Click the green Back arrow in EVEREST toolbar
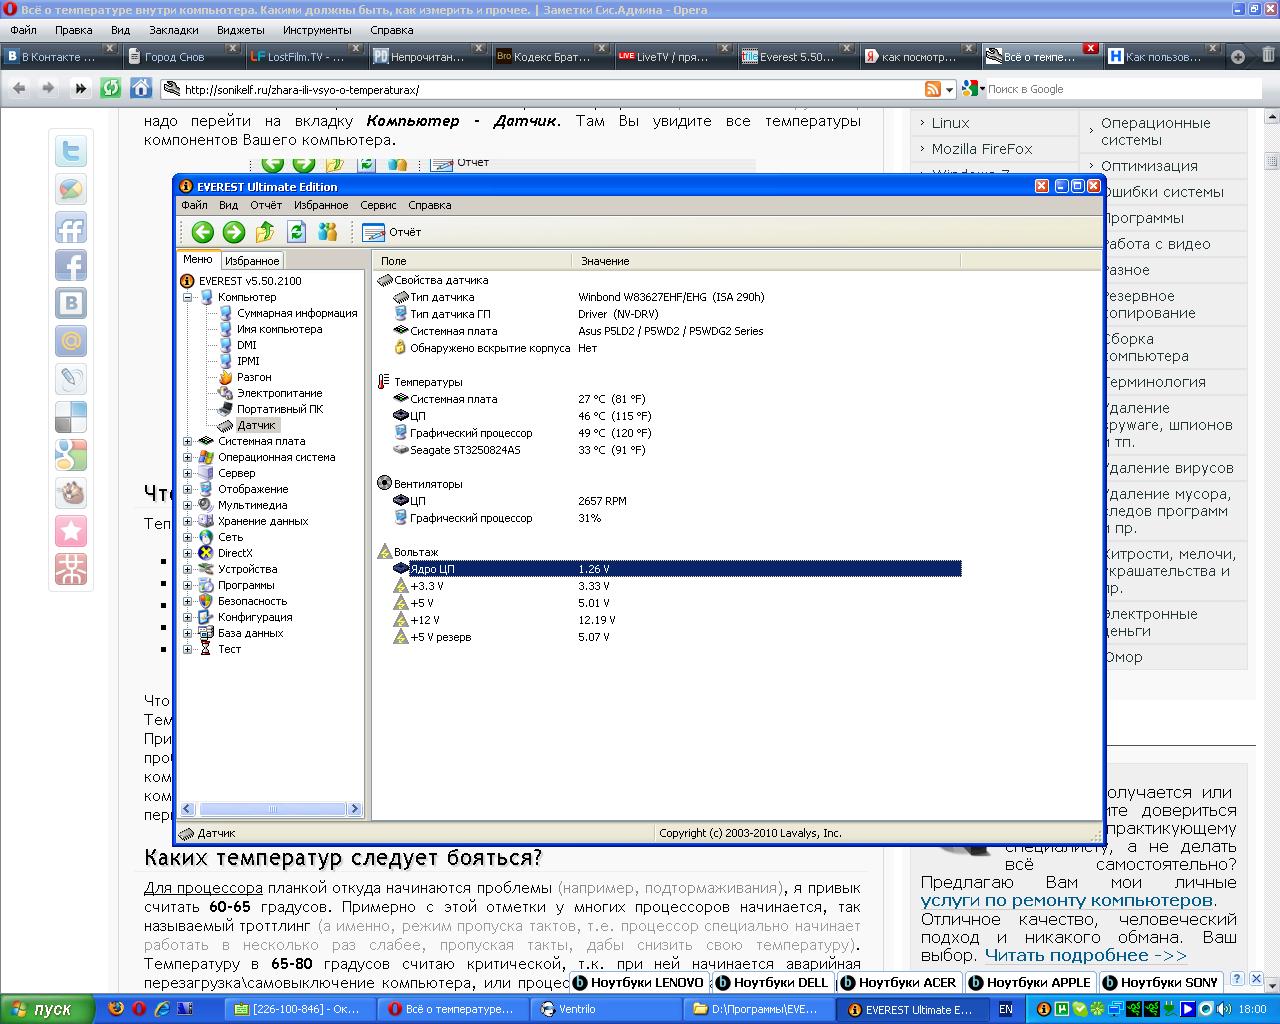Image resolution: width=1280 pixels, height=1024 pixels. tap(203, 232)
